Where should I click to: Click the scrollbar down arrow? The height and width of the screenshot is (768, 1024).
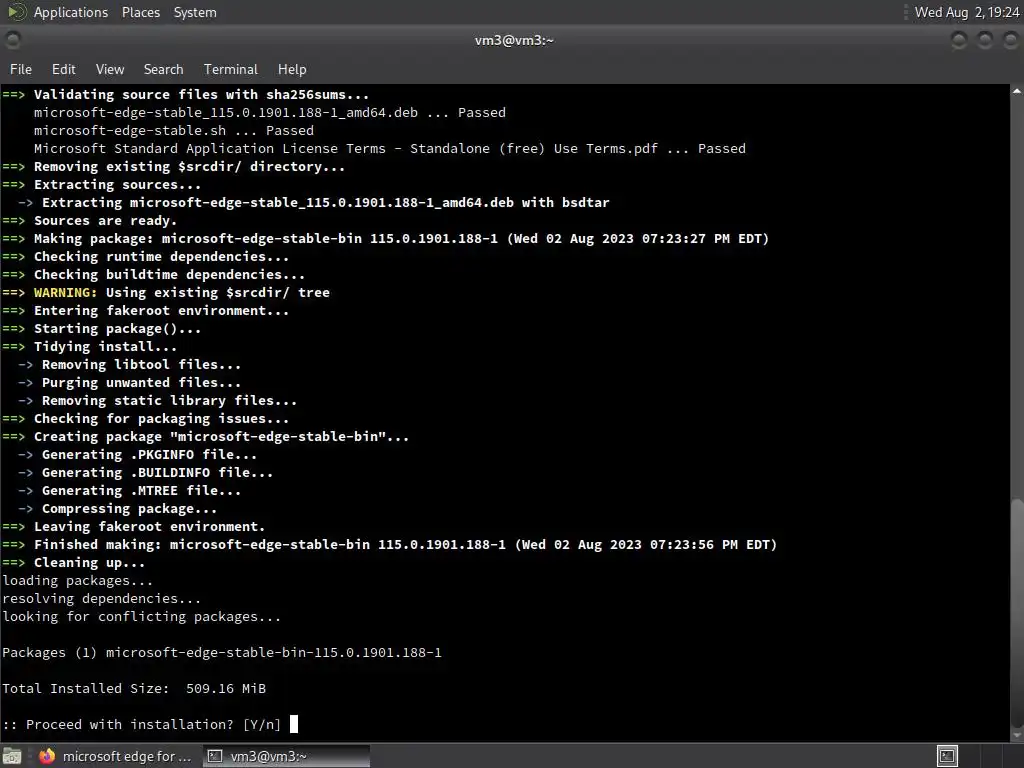click(1017, 735)
